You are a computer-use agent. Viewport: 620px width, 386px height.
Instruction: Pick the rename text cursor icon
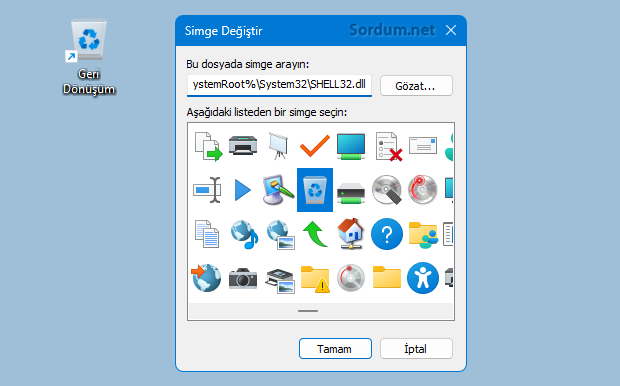pyautogui.click(x=207, y=190)
